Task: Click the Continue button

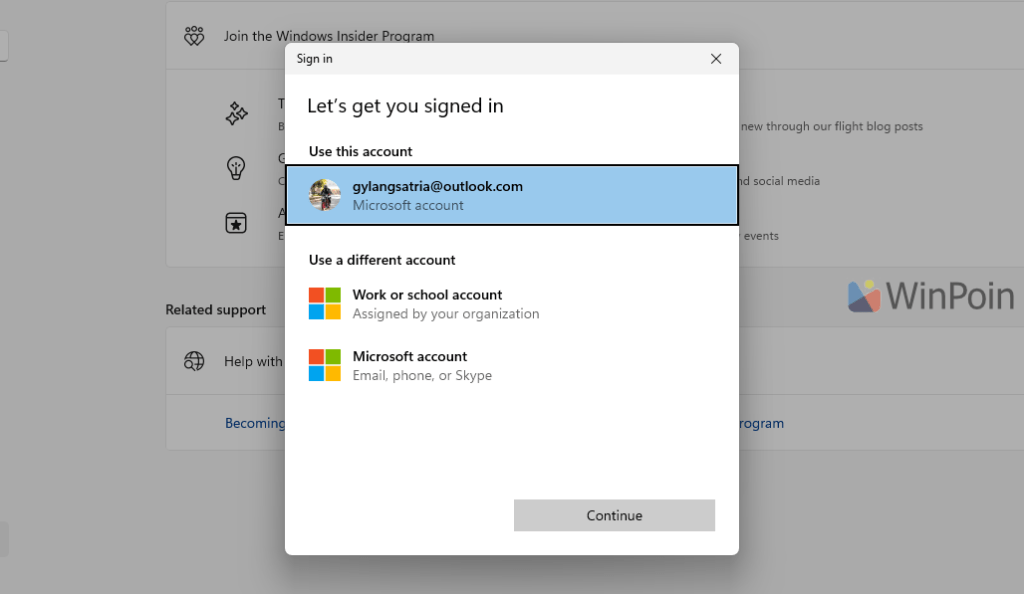Action: point(614,515)
